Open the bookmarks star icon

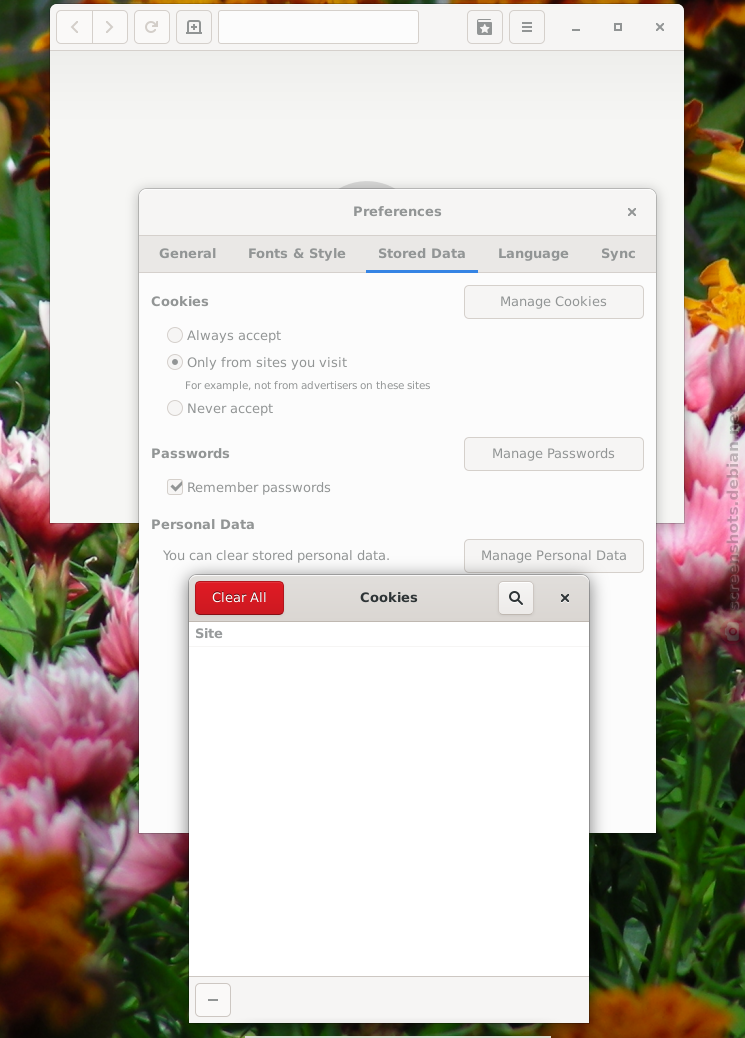[485, 27]
